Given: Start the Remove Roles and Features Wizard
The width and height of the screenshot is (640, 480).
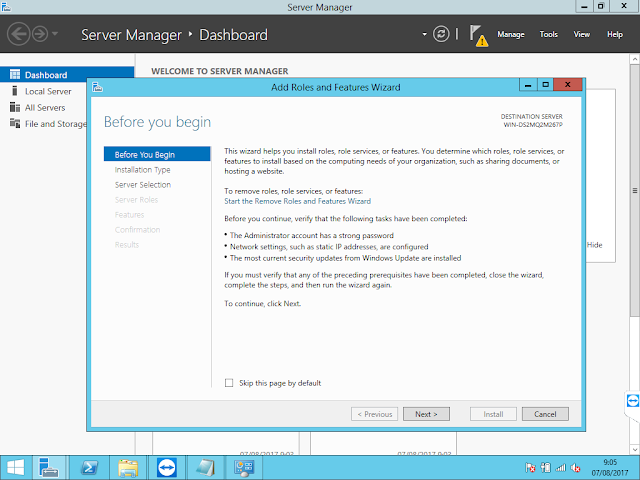Looking at the screenshot, I should pyautogui.click(x=298, y=201).
